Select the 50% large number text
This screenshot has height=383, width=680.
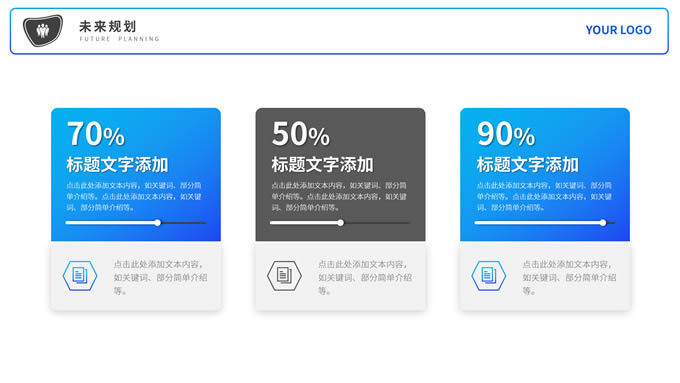click(301, 134)
